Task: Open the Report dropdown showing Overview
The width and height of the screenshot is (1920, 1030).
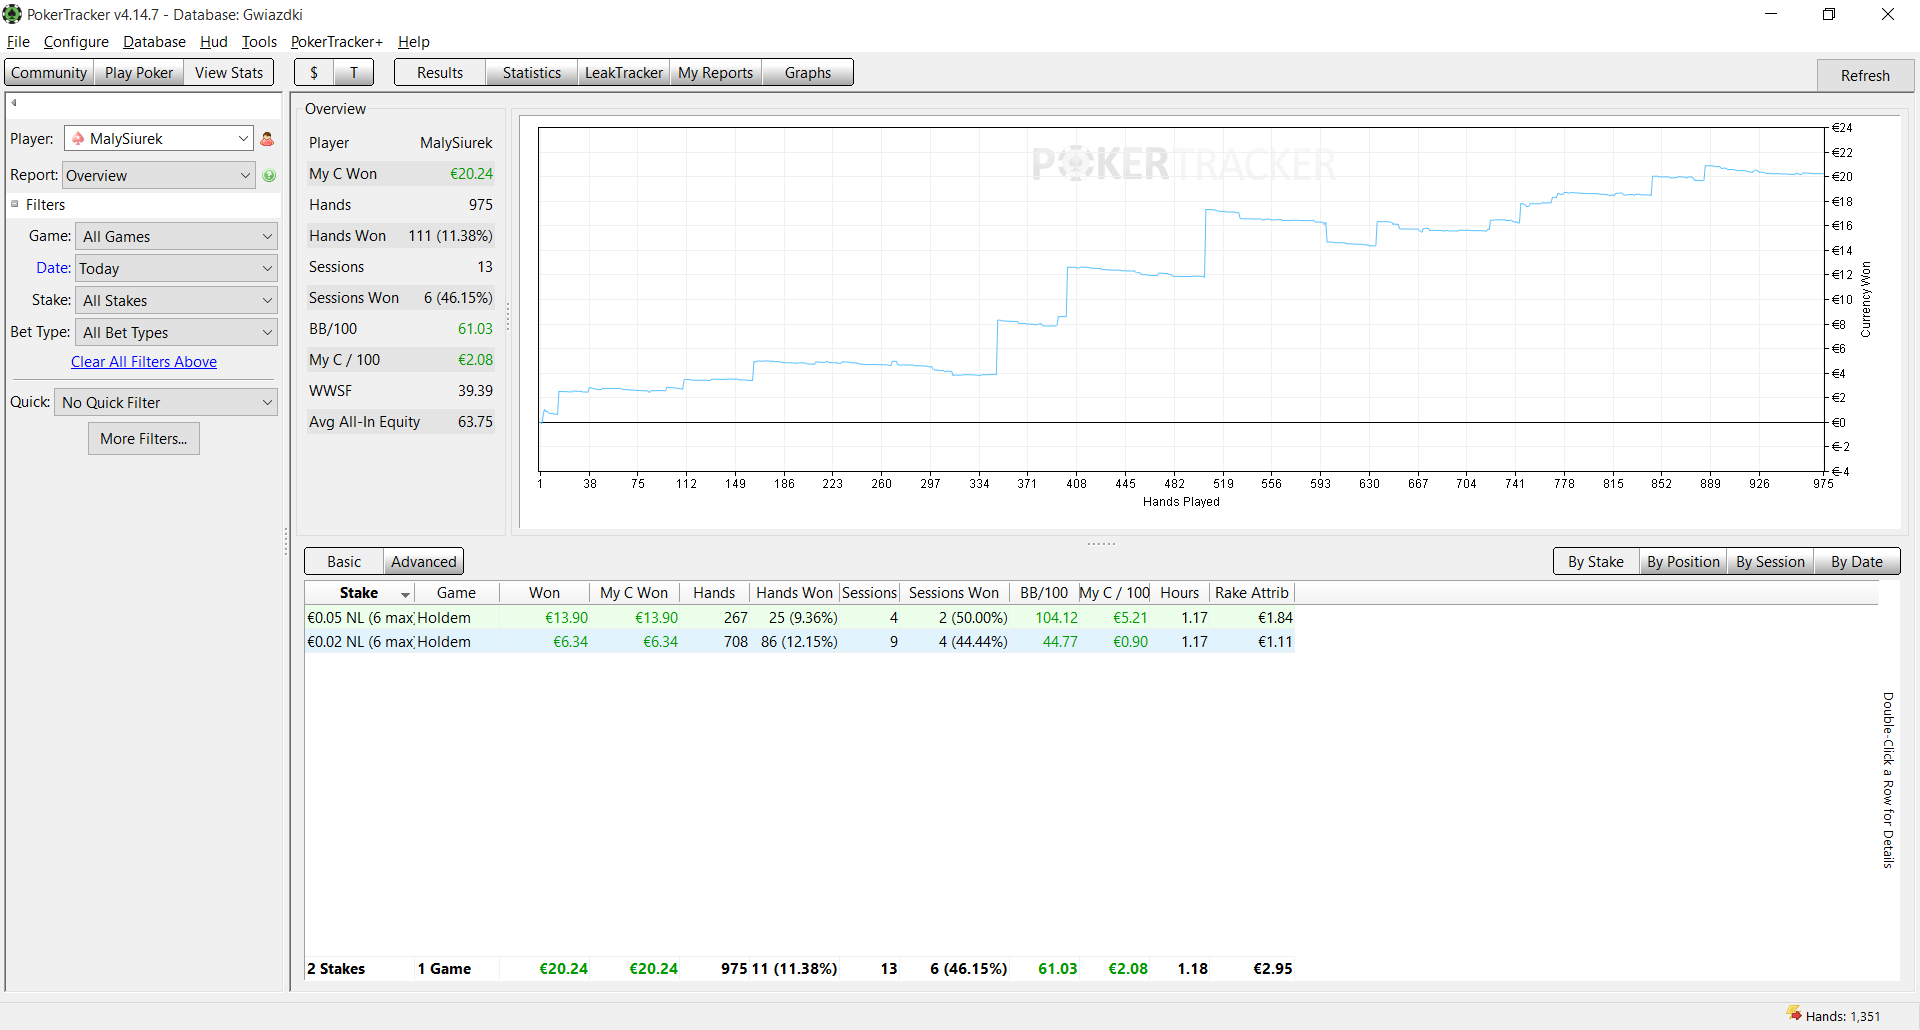Action: point(159,176)
